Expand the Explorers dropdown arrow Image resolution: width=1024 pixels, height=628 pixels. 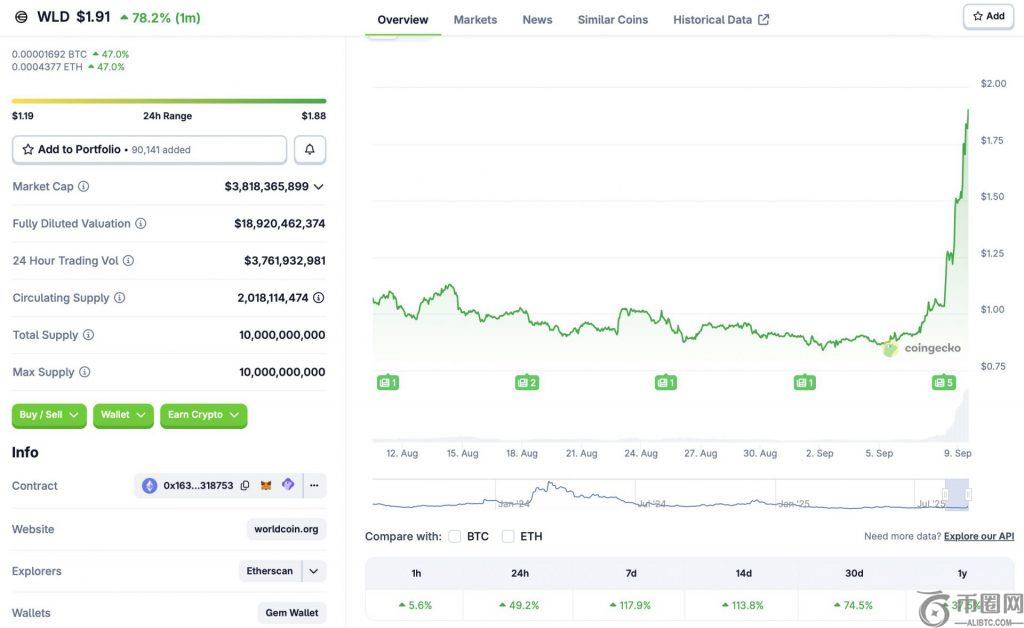click(x=314, y=571)
